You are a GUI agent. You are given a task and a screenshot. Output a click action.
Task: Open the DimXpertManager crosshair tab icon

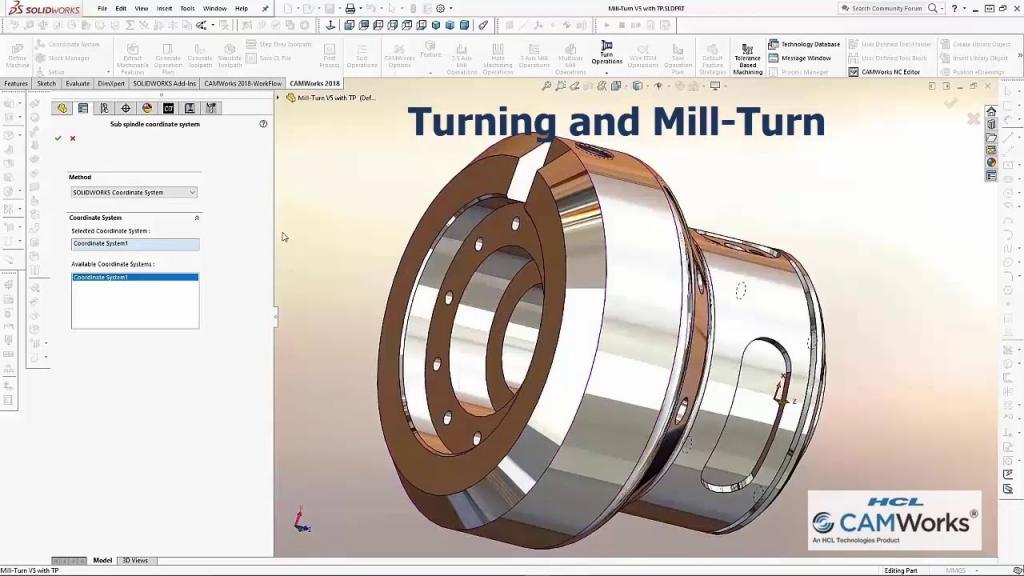coord(125,108)
